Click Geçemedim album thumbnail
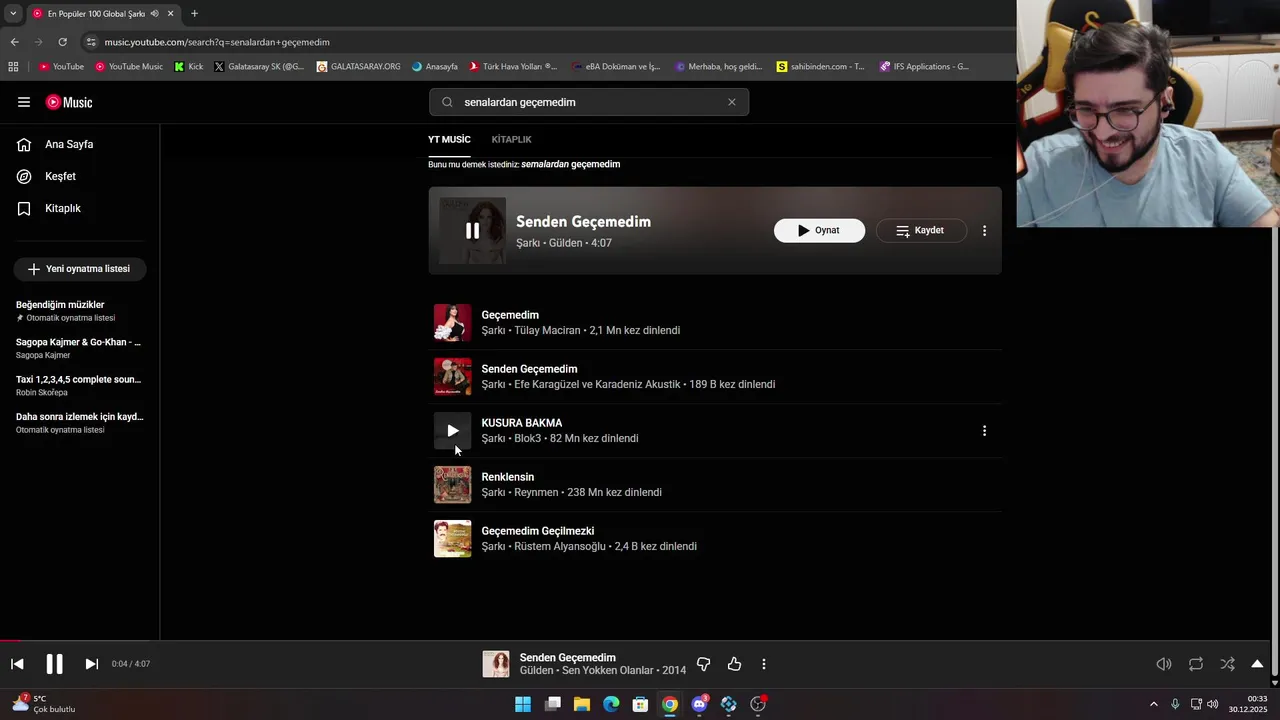 452,323
